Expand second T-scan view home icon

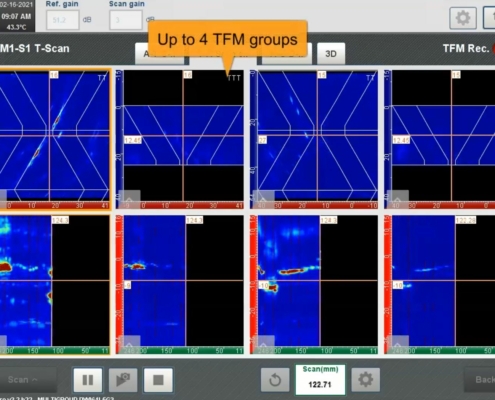(129, 199)
